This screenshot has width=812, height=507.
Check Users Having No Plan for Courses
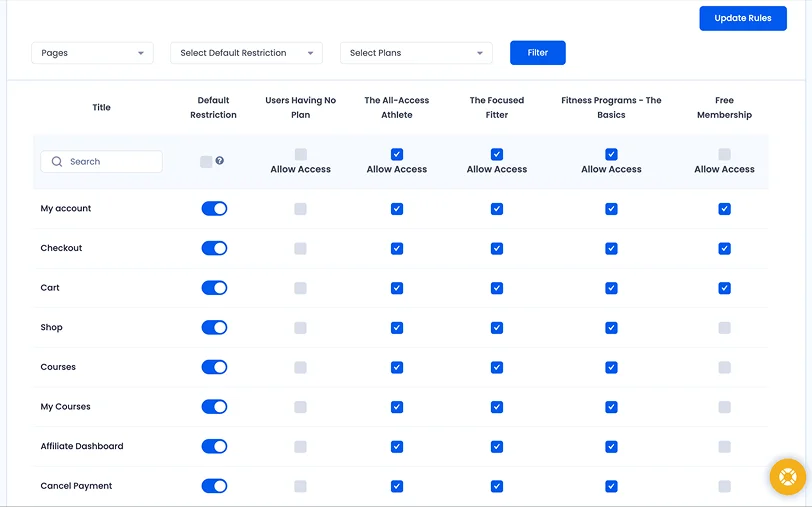pos(300,367)
